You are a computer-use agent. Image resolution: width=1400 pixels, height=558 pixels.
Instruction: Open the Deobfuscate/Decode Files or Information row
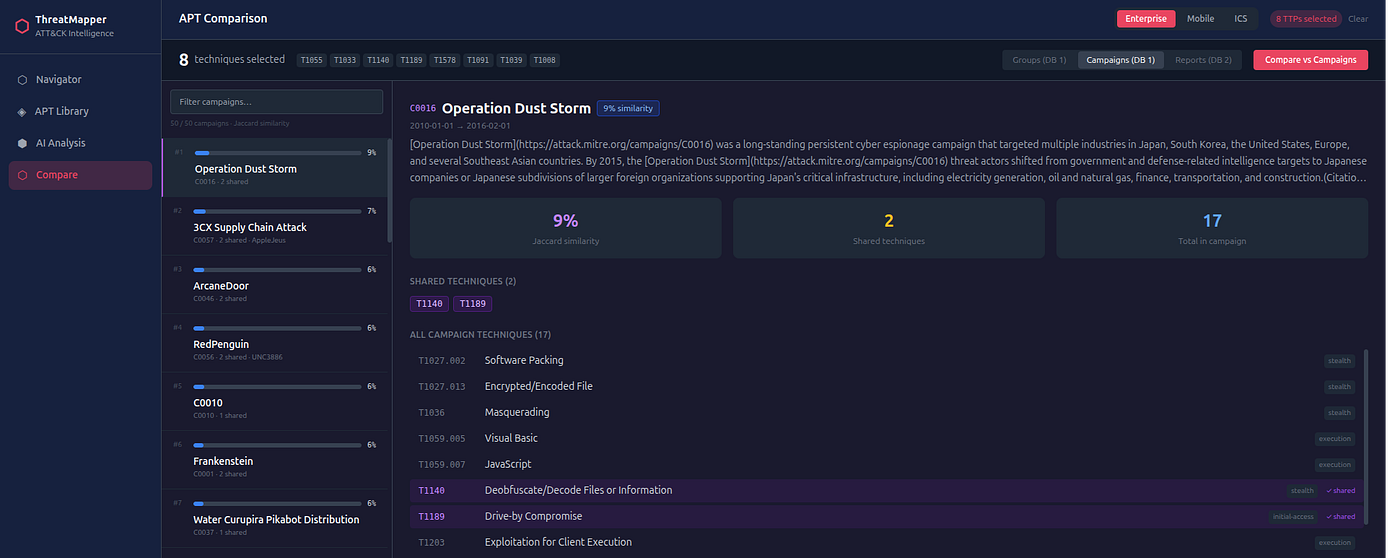tap(884, 490)
